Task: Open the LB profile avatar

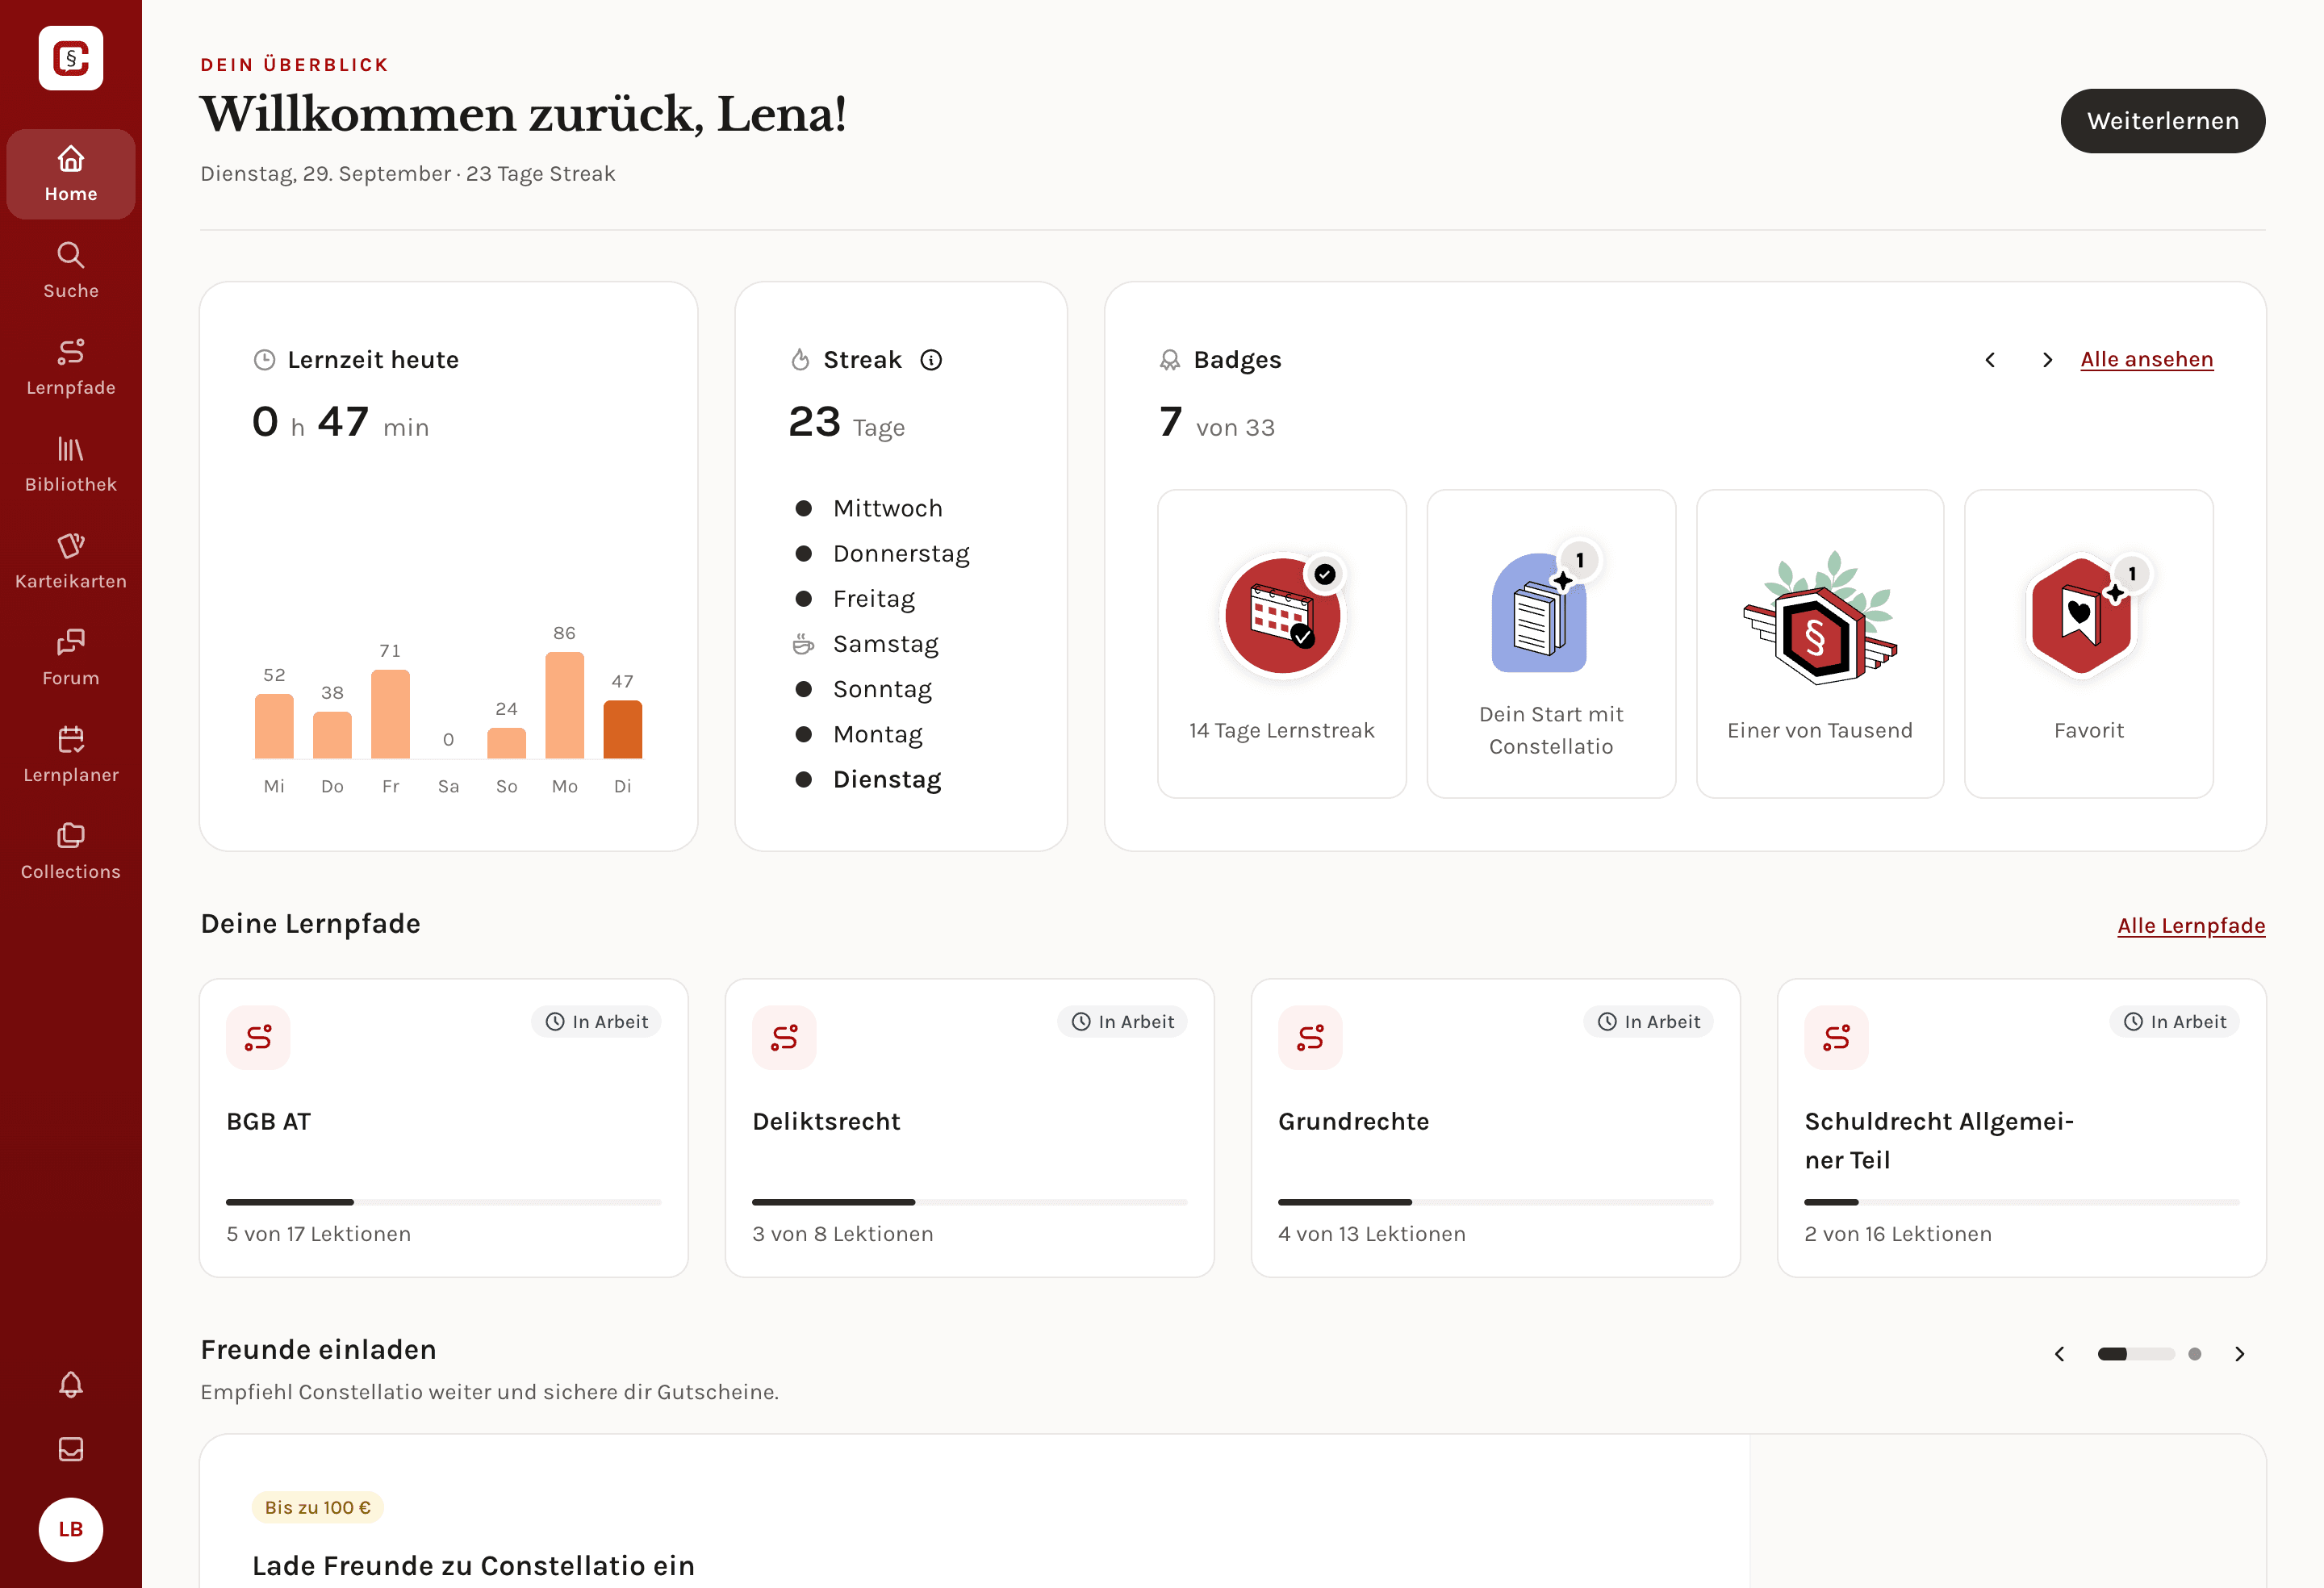Action: (x=71, y=1529)
